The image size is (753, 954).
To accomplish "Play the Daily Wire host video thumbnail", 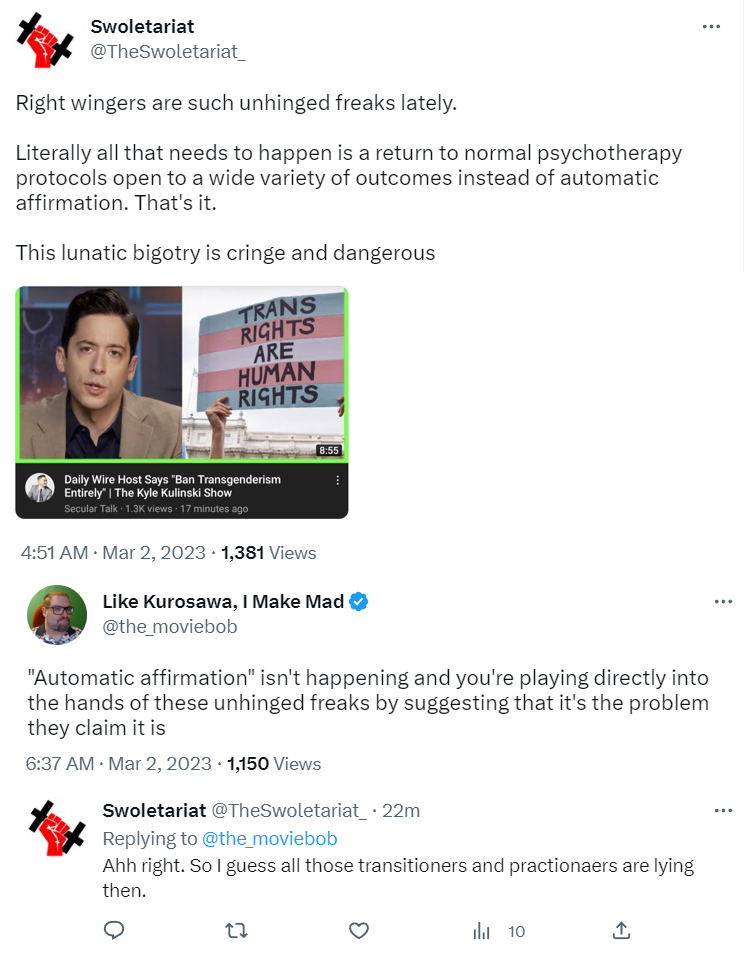I will click(182, 373).
